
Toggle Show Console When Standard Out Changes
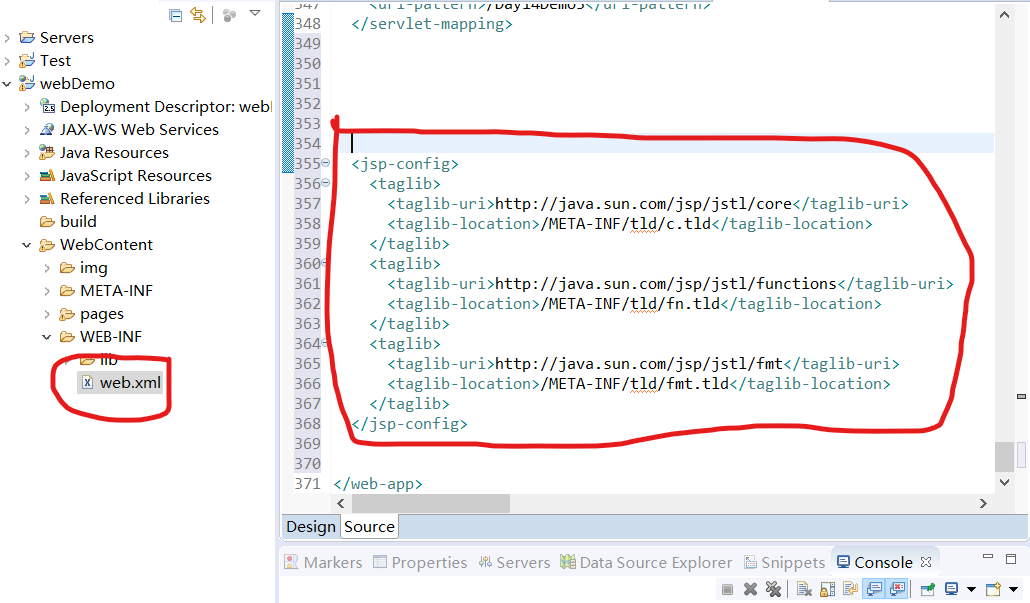click(875, 589)
